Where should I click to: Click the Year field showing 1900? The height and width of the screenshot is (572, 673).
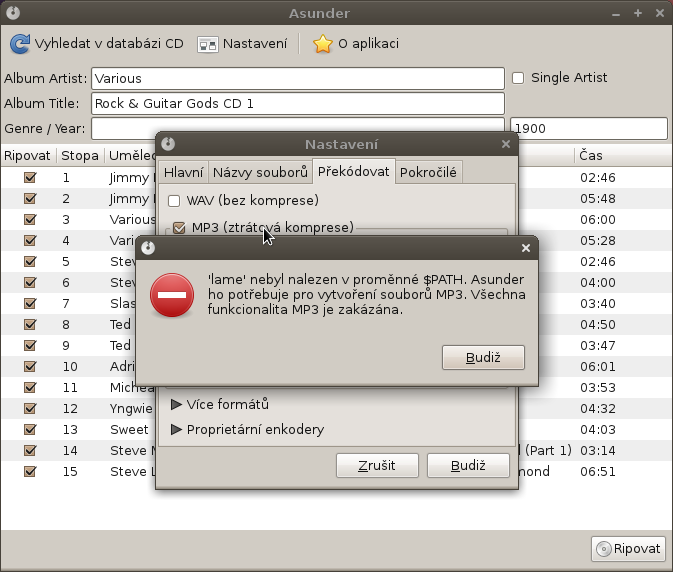point(589,128)
